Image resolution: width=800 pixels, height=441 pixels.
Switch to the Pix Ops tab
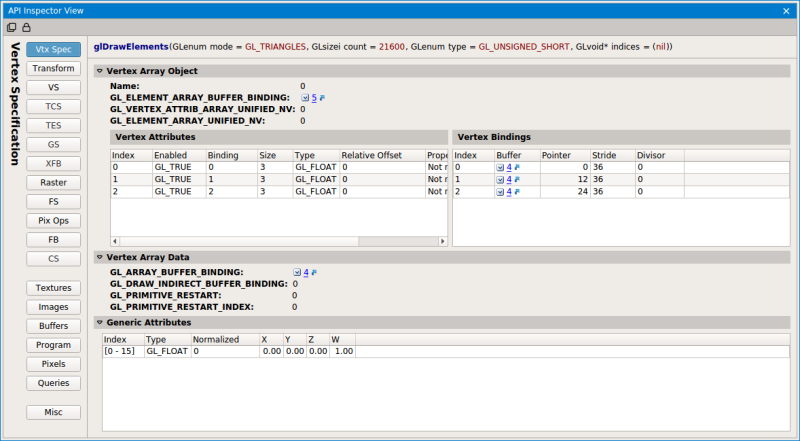pos(54,220)
